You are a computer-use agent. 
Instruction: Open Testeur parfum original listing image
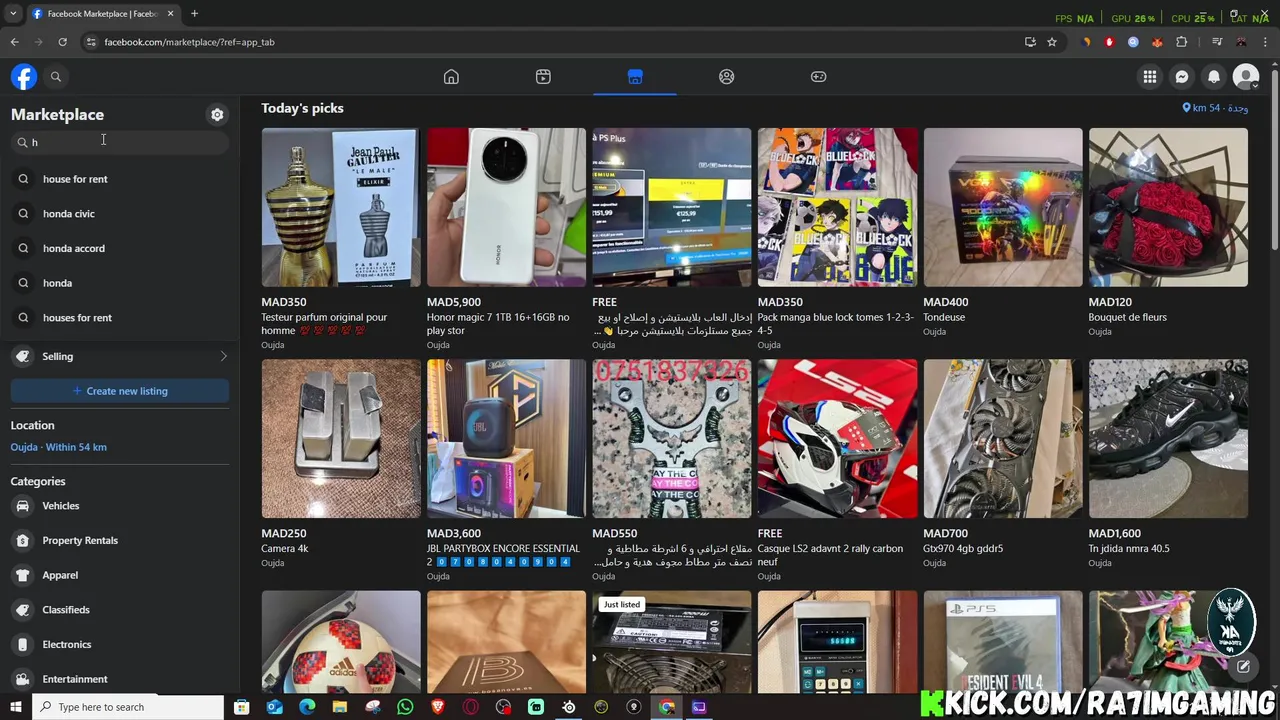(341, 207)
